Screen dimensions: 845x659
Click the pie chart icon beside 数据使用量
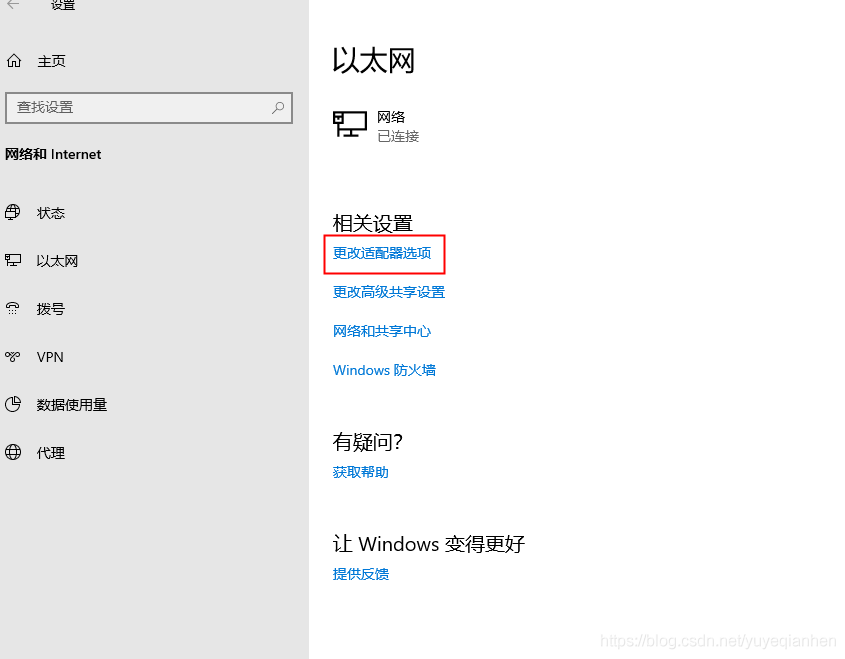13,405
